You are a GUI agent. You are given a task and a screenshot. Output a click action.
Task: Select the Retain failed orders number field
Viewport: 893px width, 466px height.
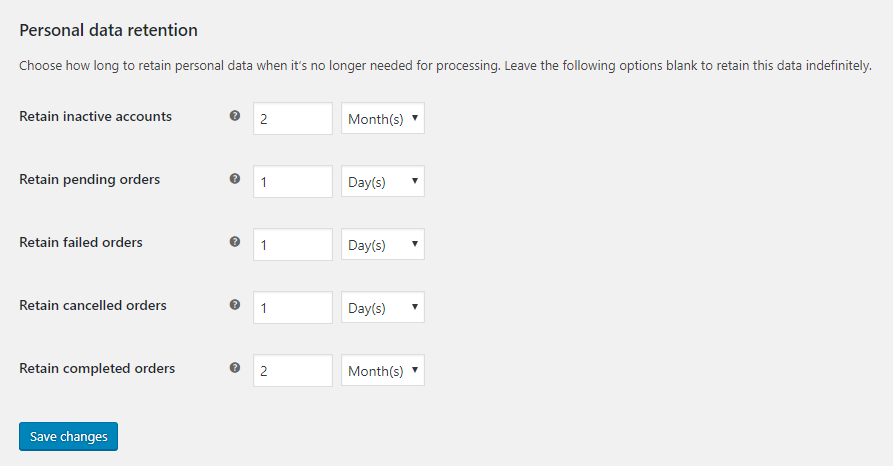pos(293,244)
